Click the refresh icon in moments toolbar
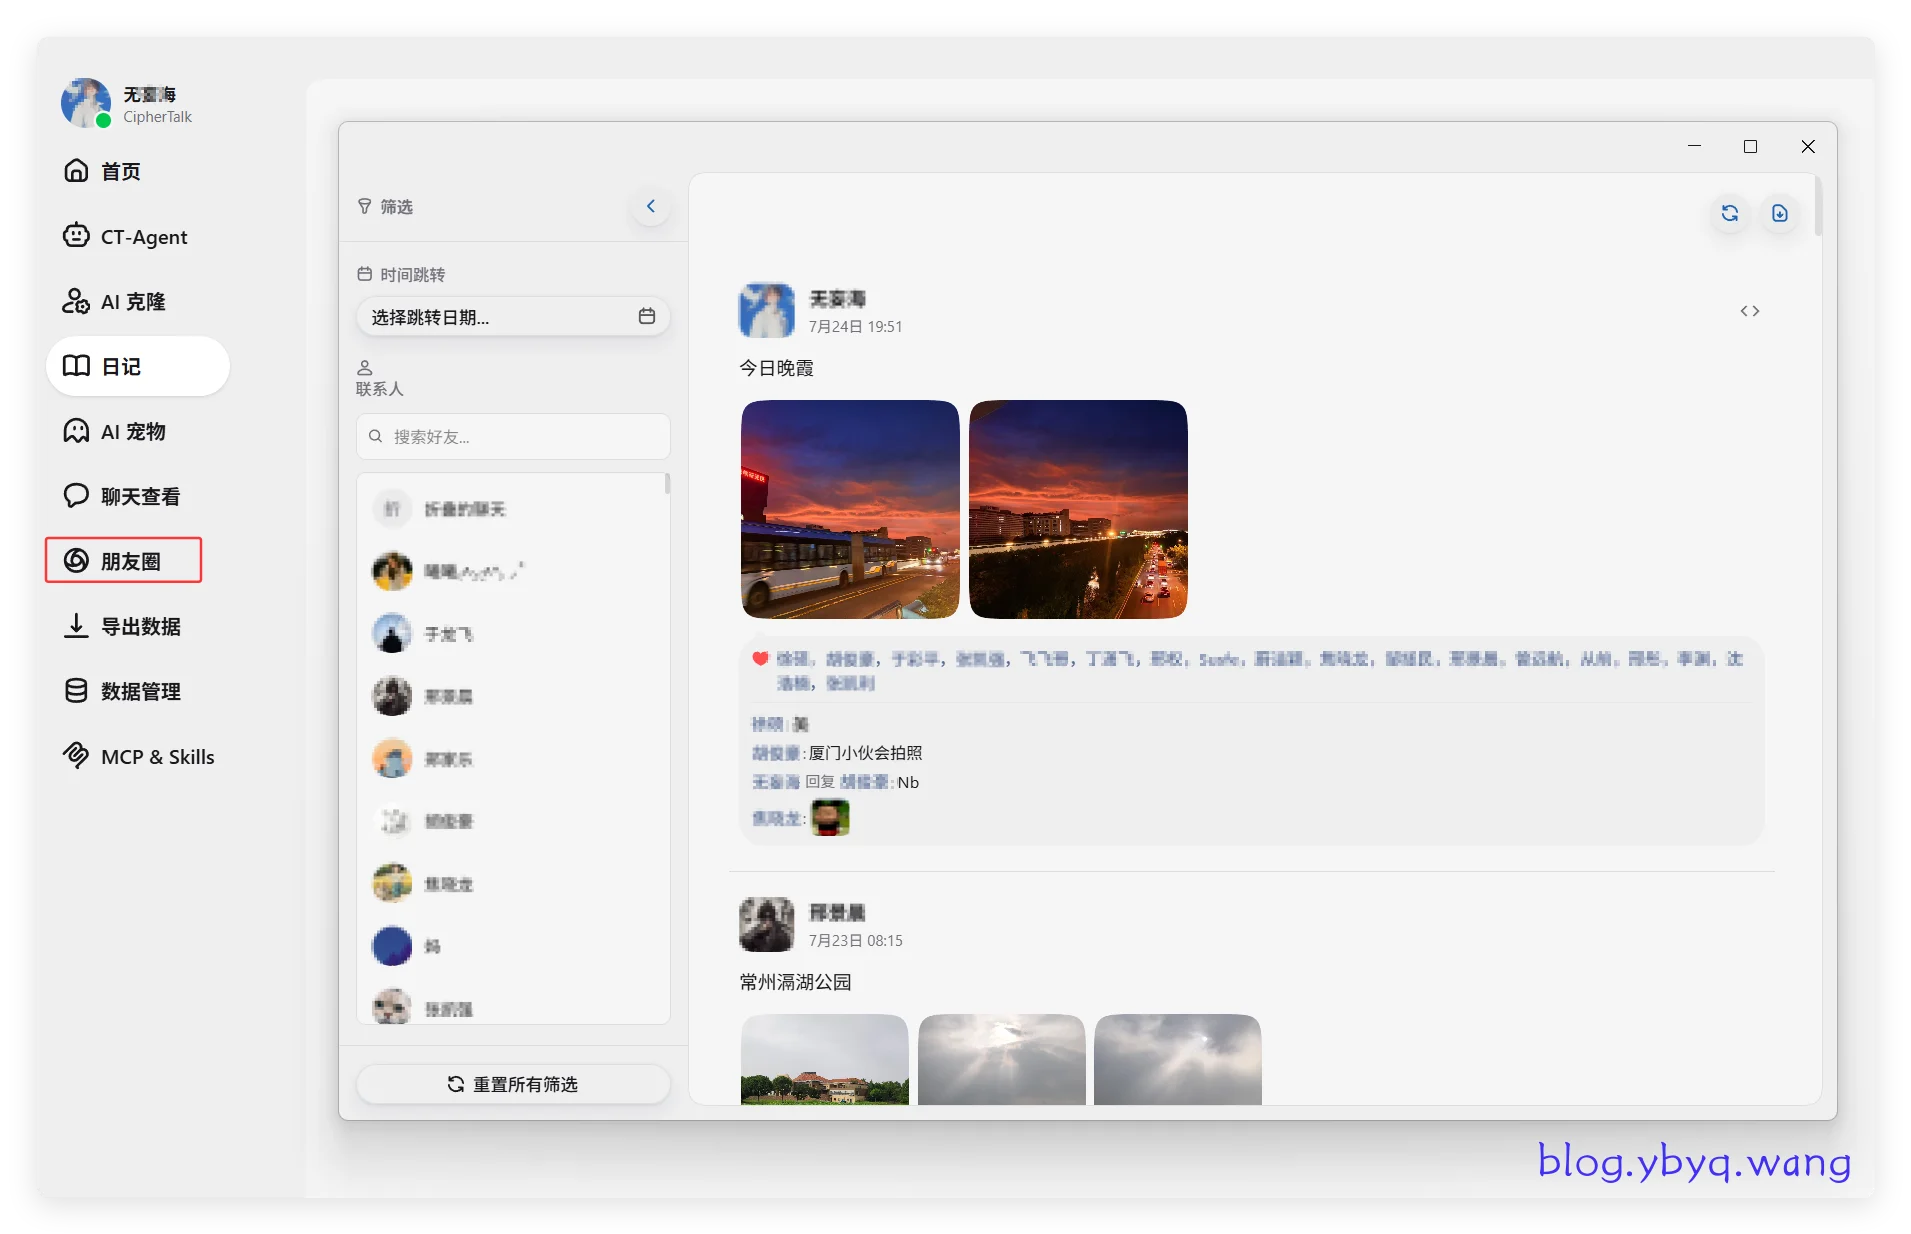The height and width of the screenshot is (1234, 1911). click(x=1730, y=213)
